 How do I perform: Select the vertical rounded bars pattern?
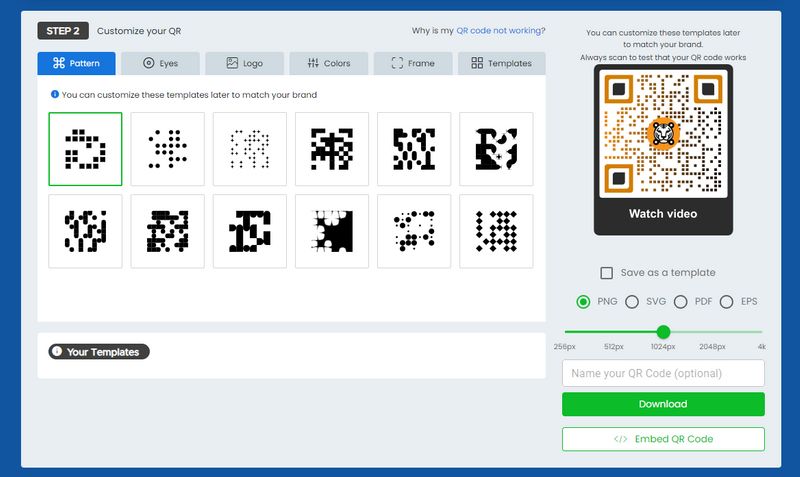[x=85, y=231]
